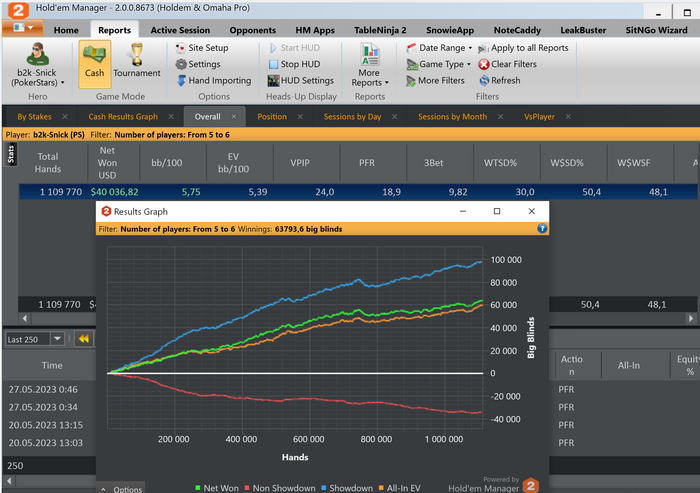
Task: Click the yellow double-arrow rewind button
Action: click(x=83, y=339)
